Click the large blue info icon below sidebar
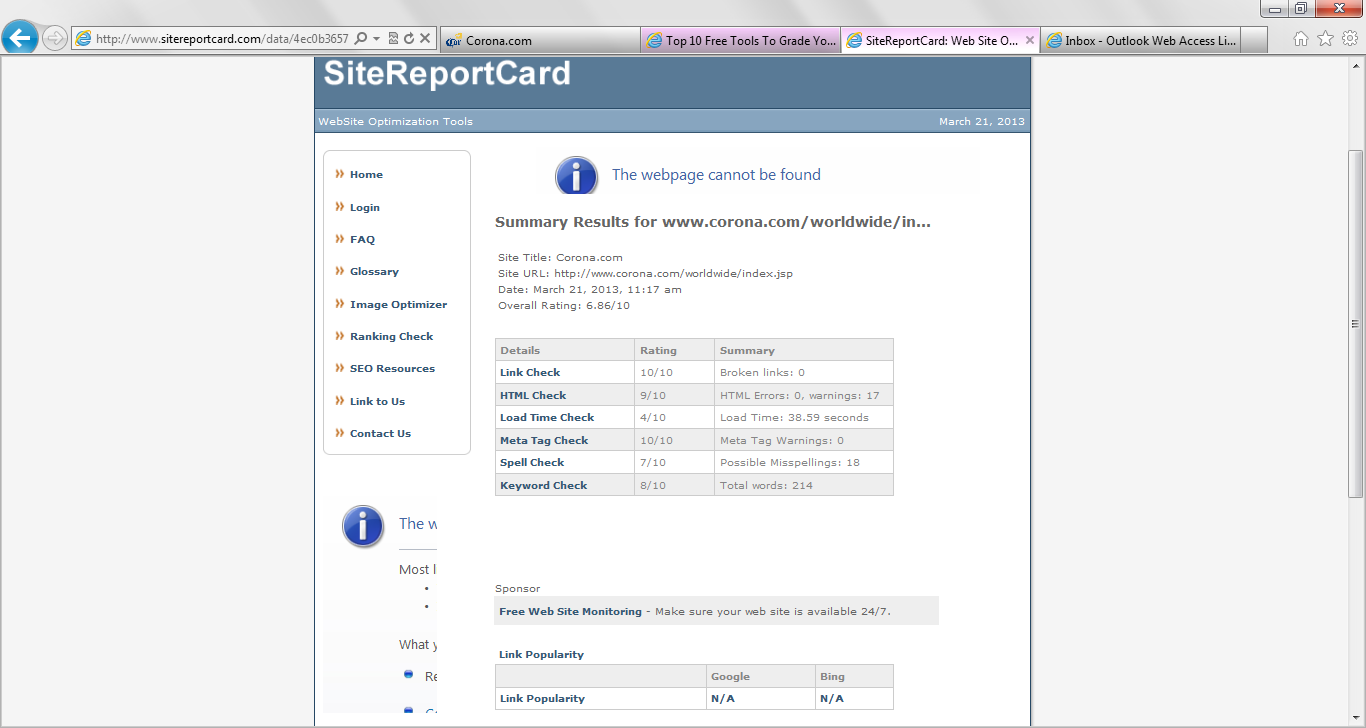1366x728 pixels. pyautogui.click(x=363, y=526)
